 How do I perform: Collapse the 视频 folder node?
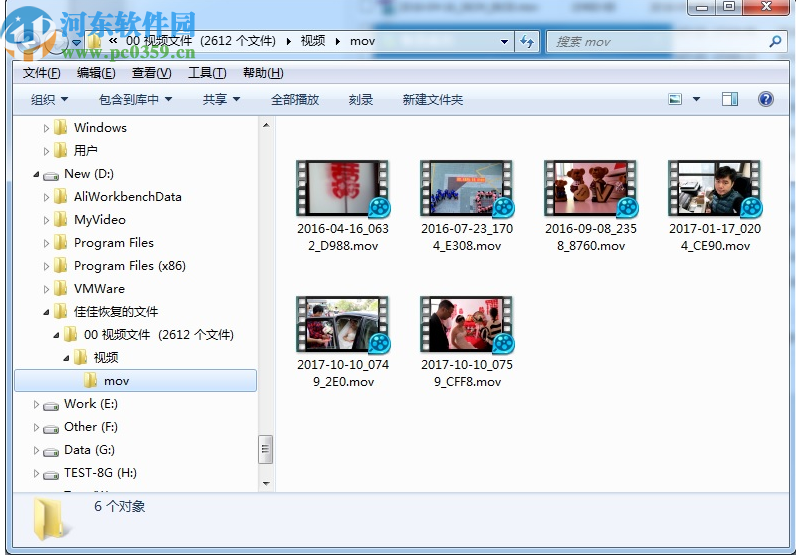(x=67, y=358)
